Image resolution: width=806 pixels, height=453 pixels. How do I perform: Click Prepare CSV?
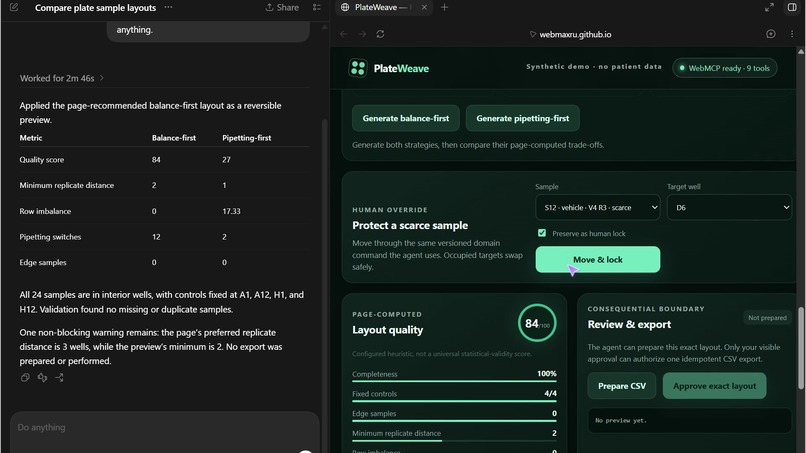(x=621, y=386)
